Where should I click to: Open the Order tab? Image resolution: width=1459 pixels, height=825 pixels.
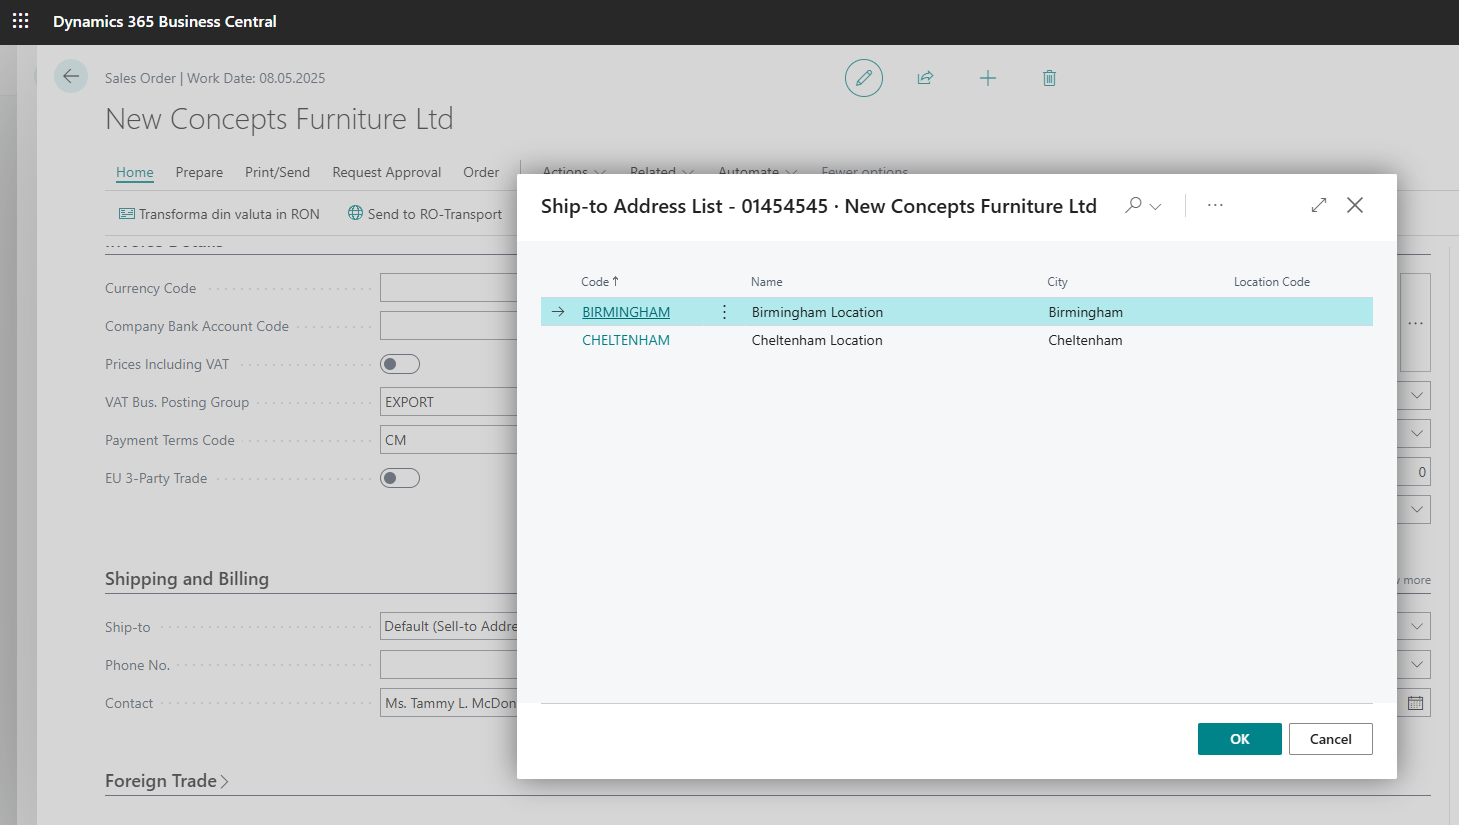481,172
